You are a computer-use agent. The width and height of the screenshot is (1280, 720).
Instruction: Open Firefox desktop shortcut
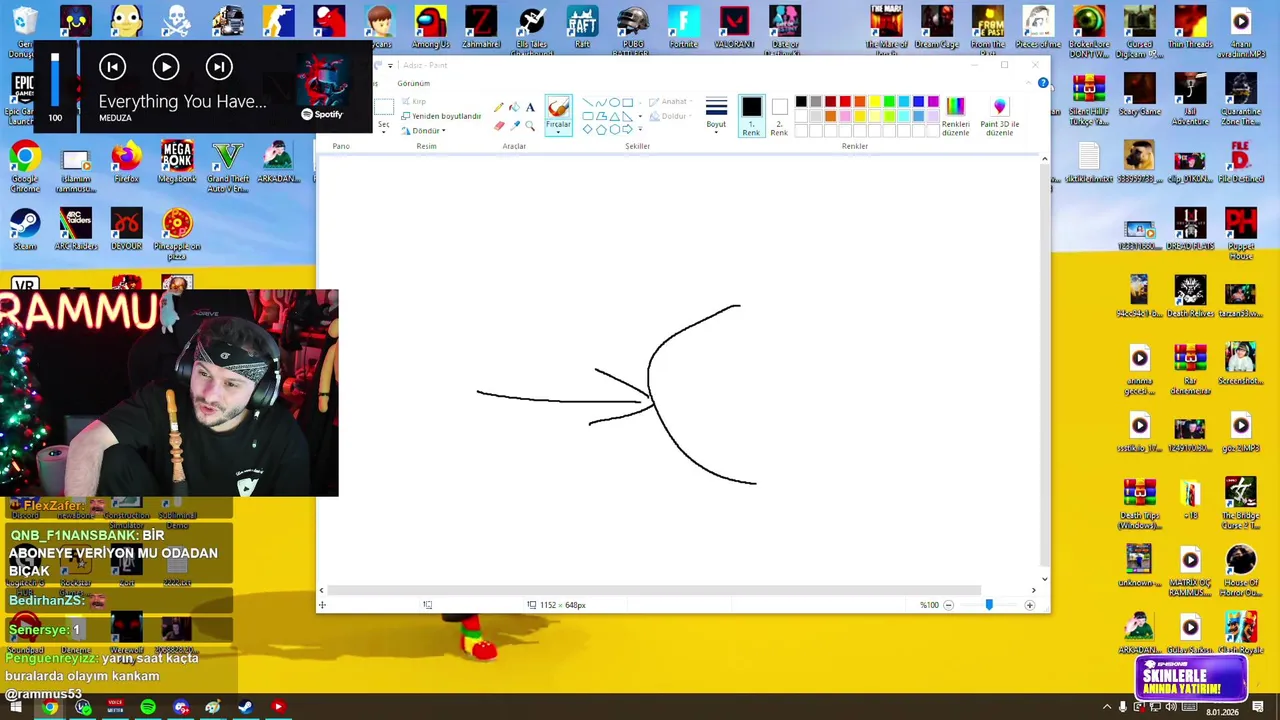point(126,162)
